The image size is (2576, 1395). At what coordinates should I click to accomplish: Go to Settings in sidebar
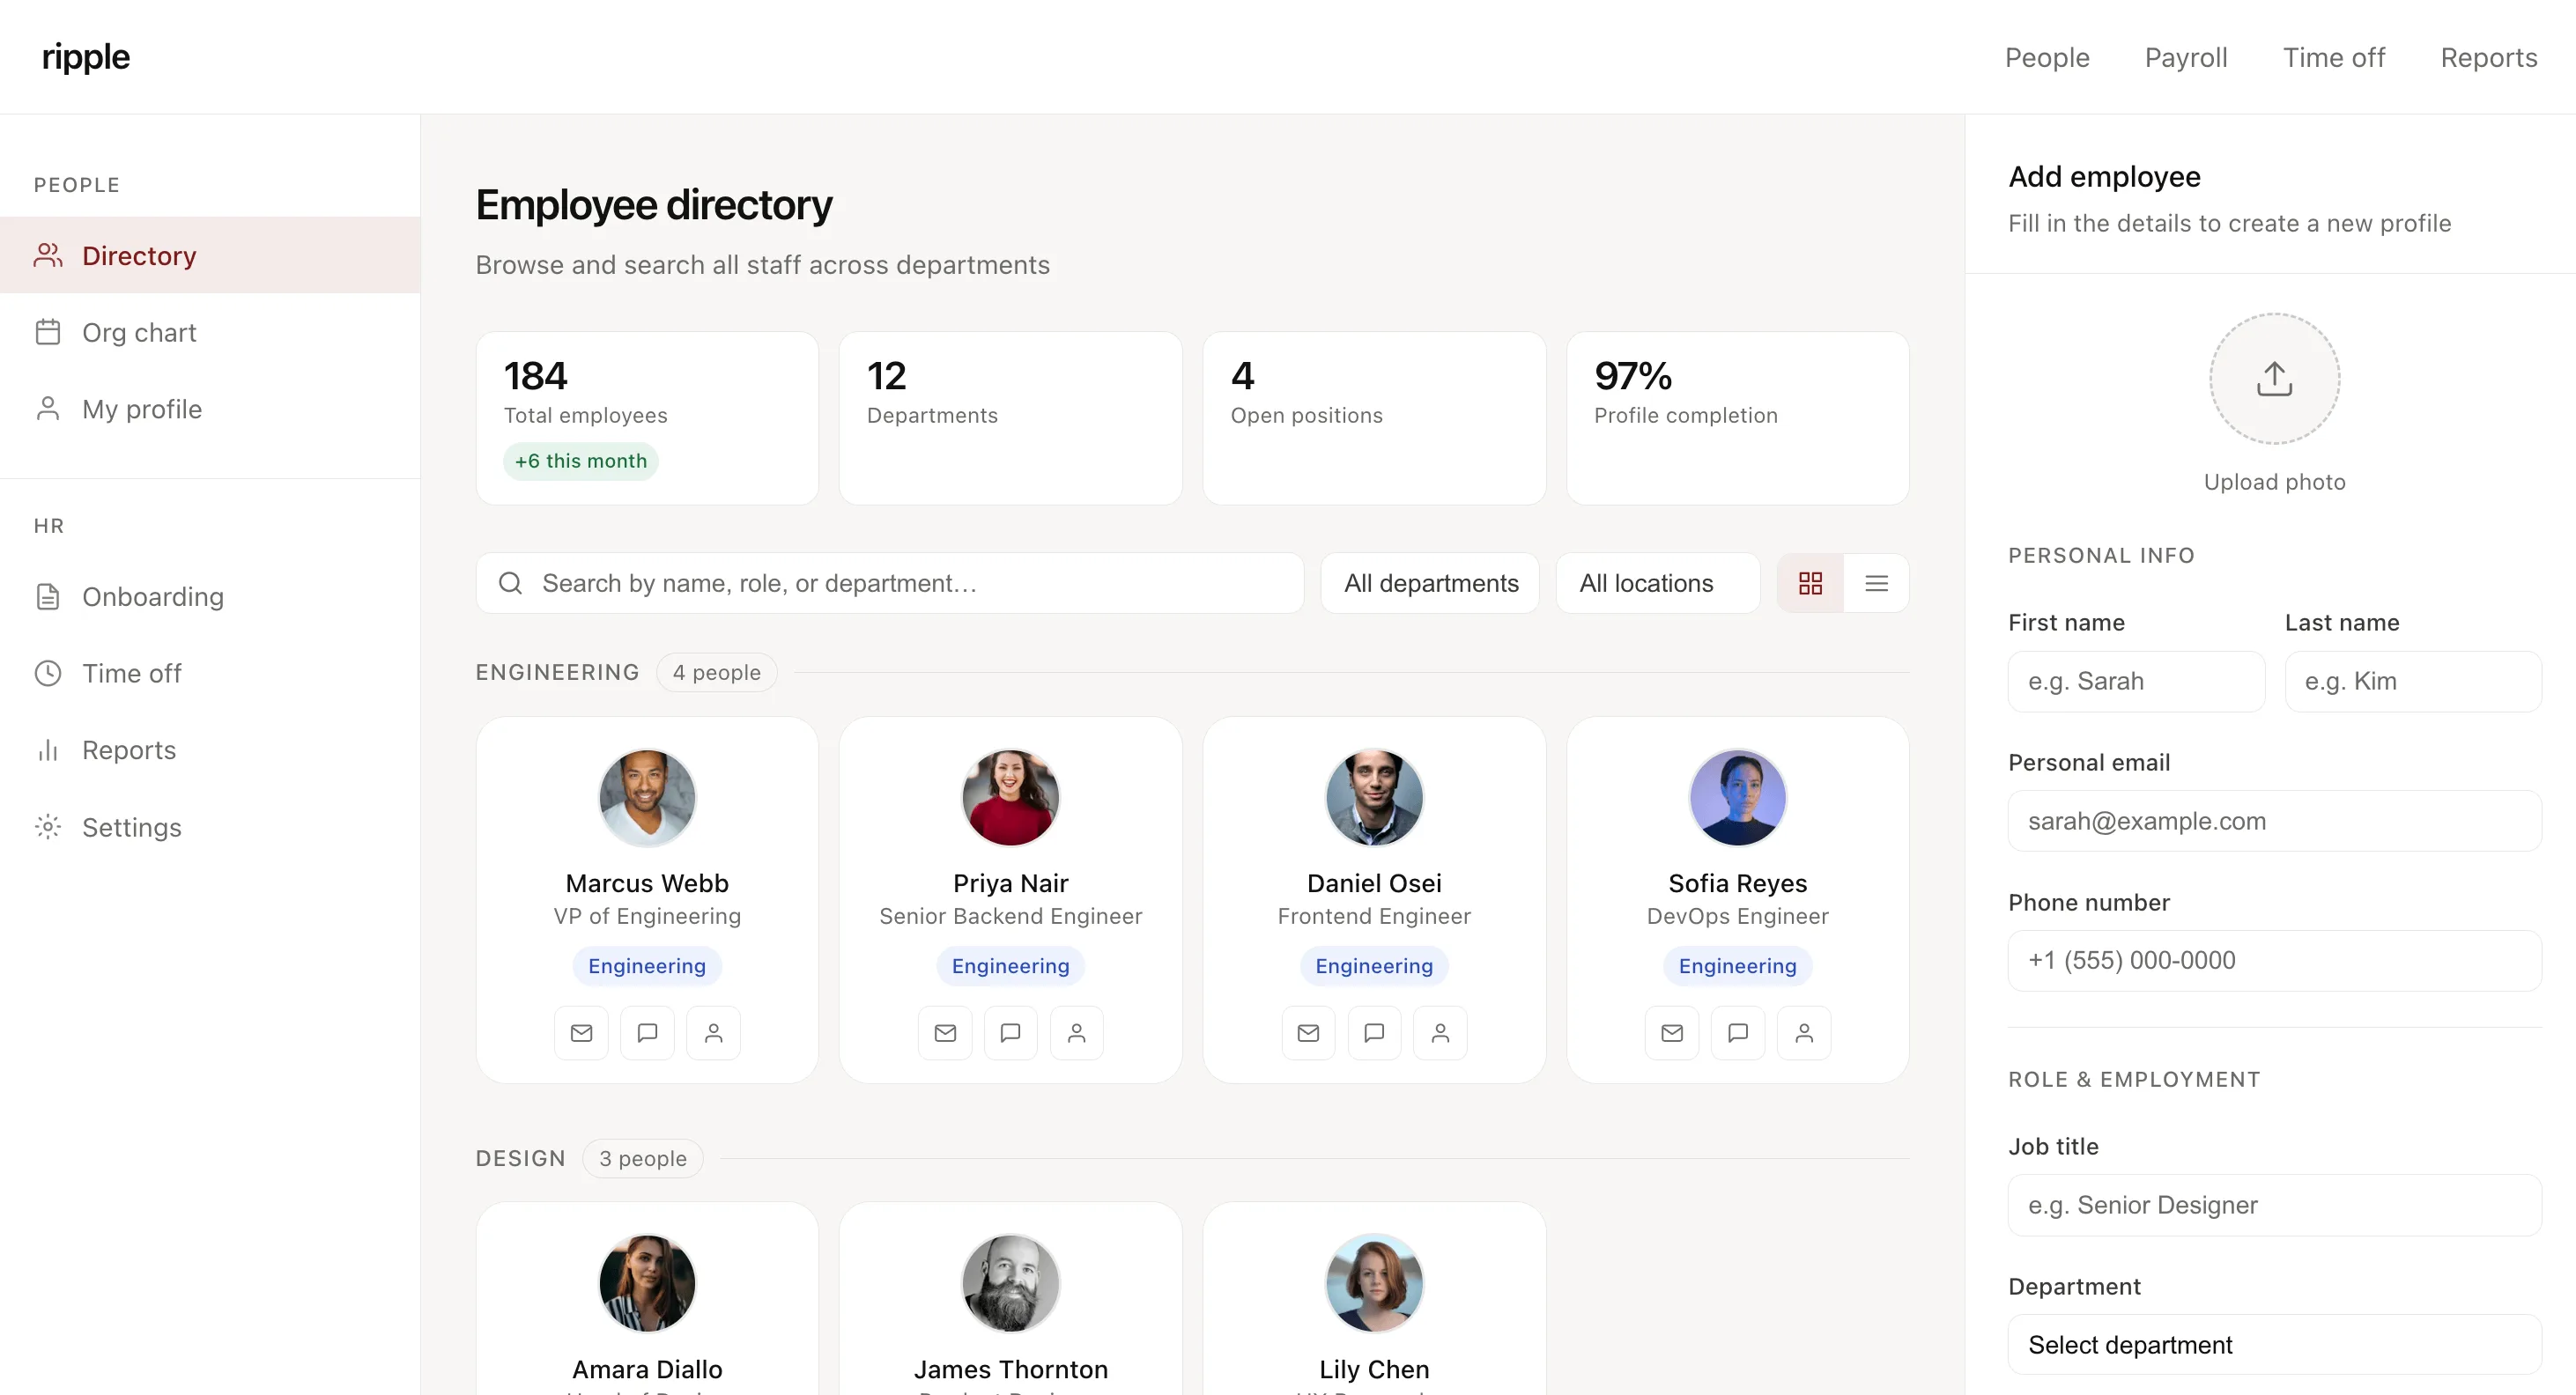pos(210,827)
